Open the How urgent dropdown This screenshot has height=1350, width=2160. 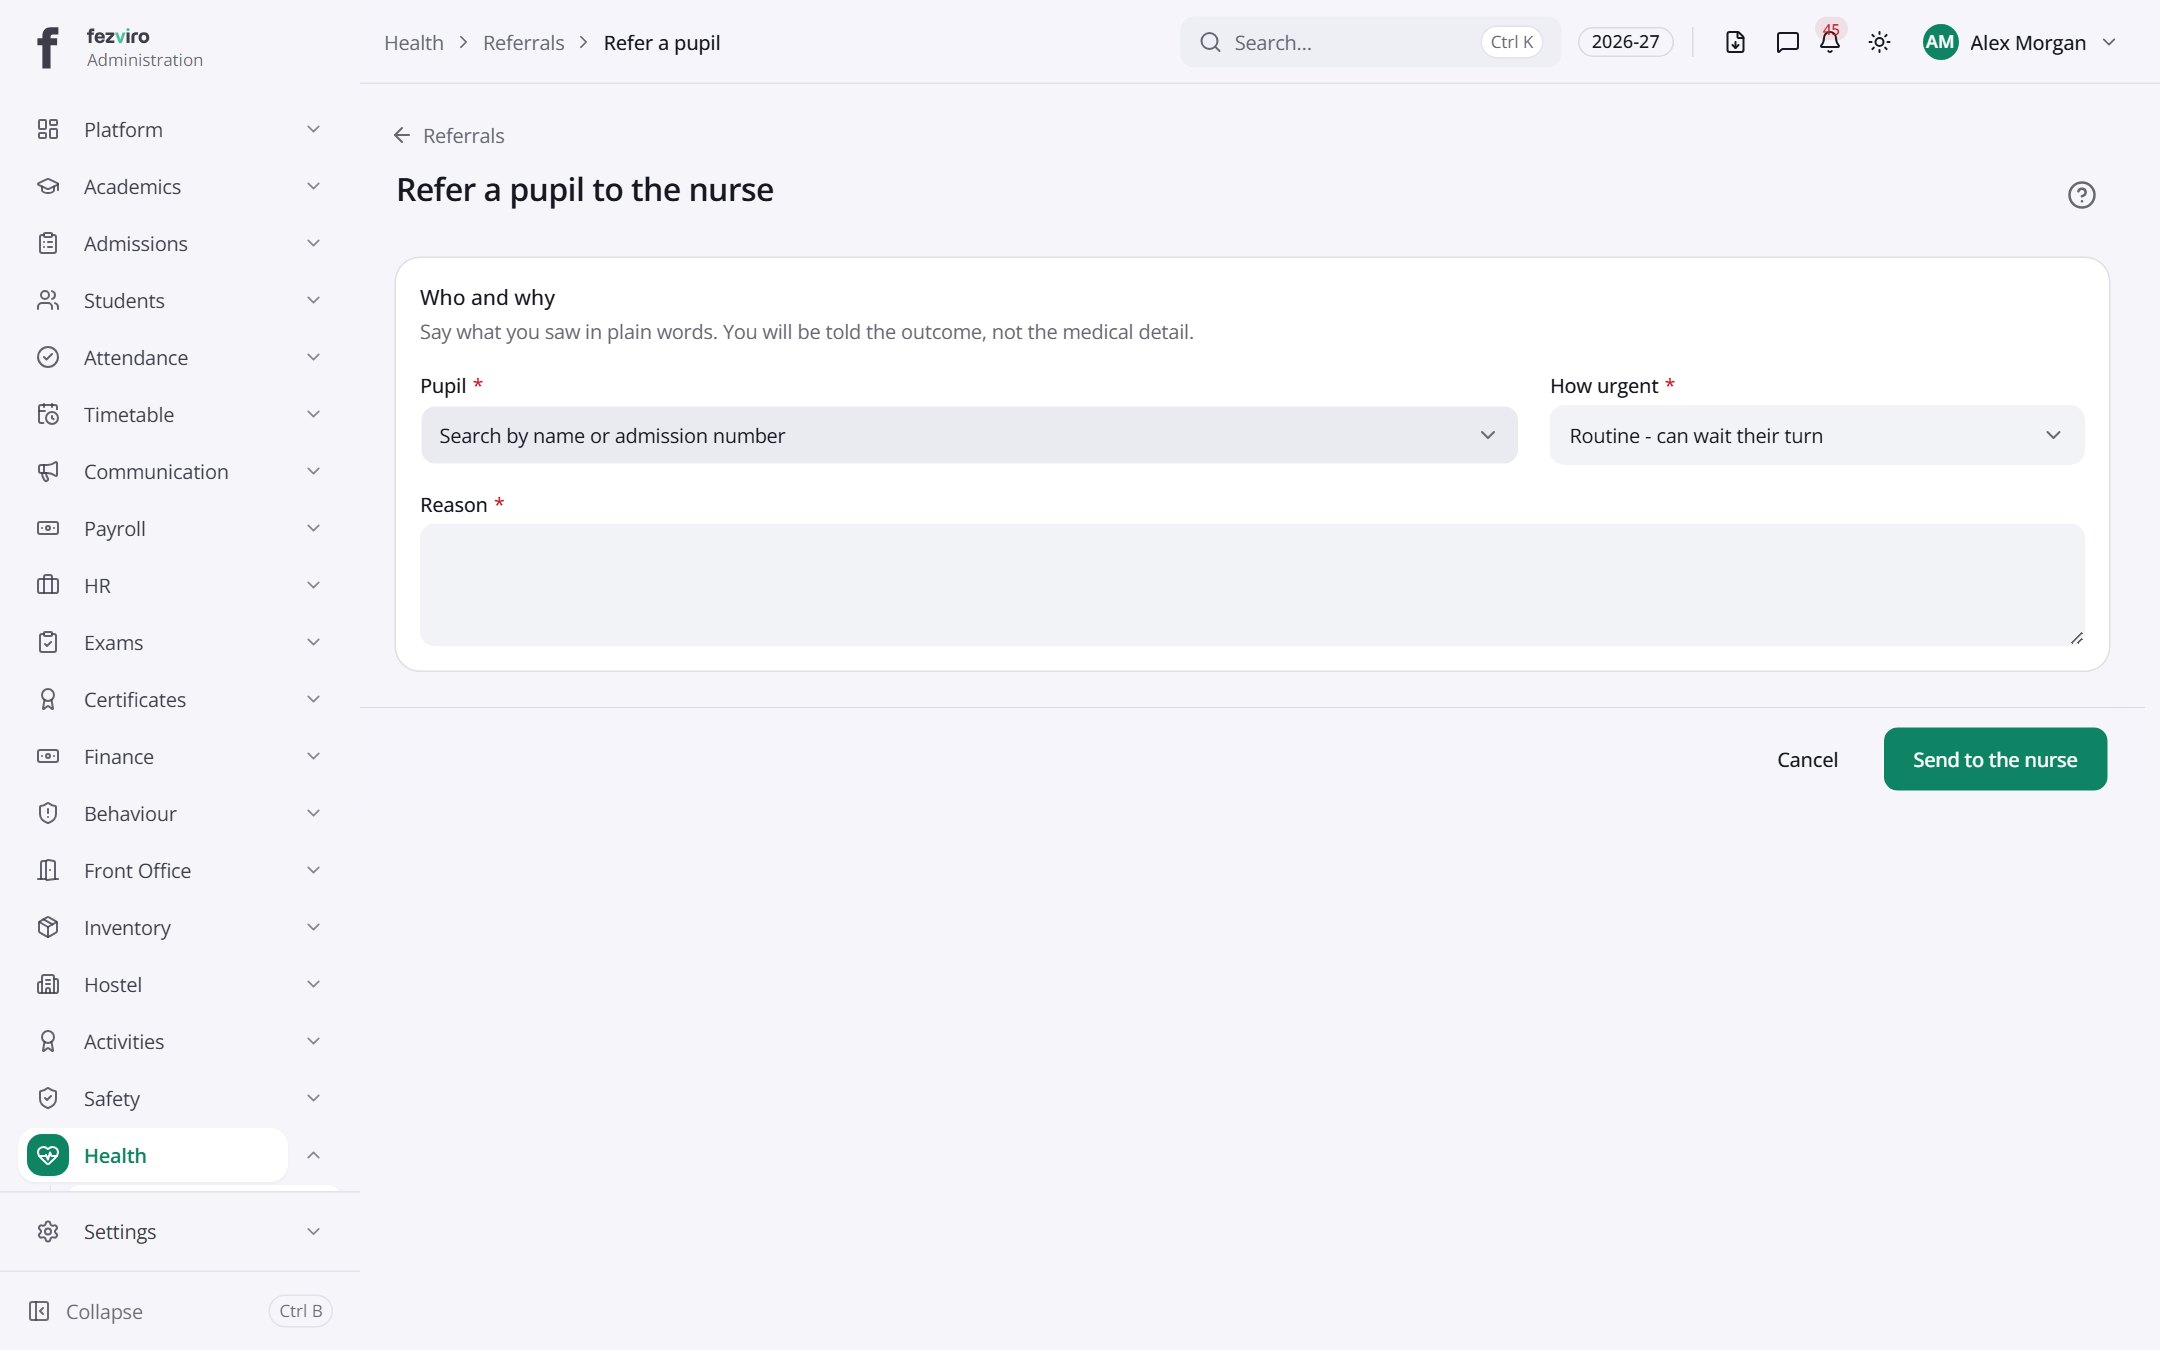1817,435
